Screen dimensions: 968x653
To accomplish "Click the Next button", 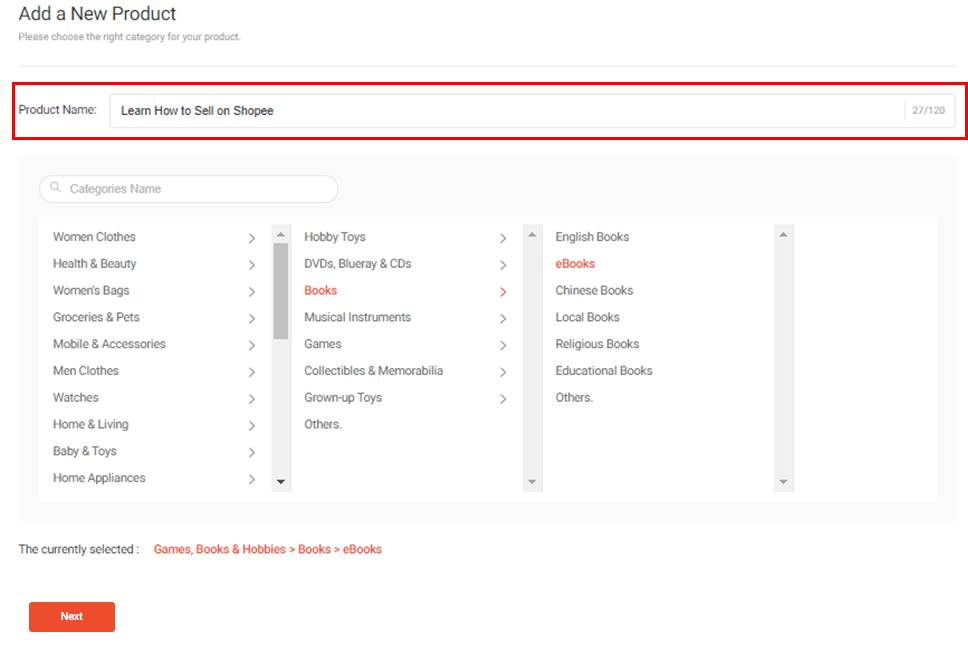I will coord(72,617).
